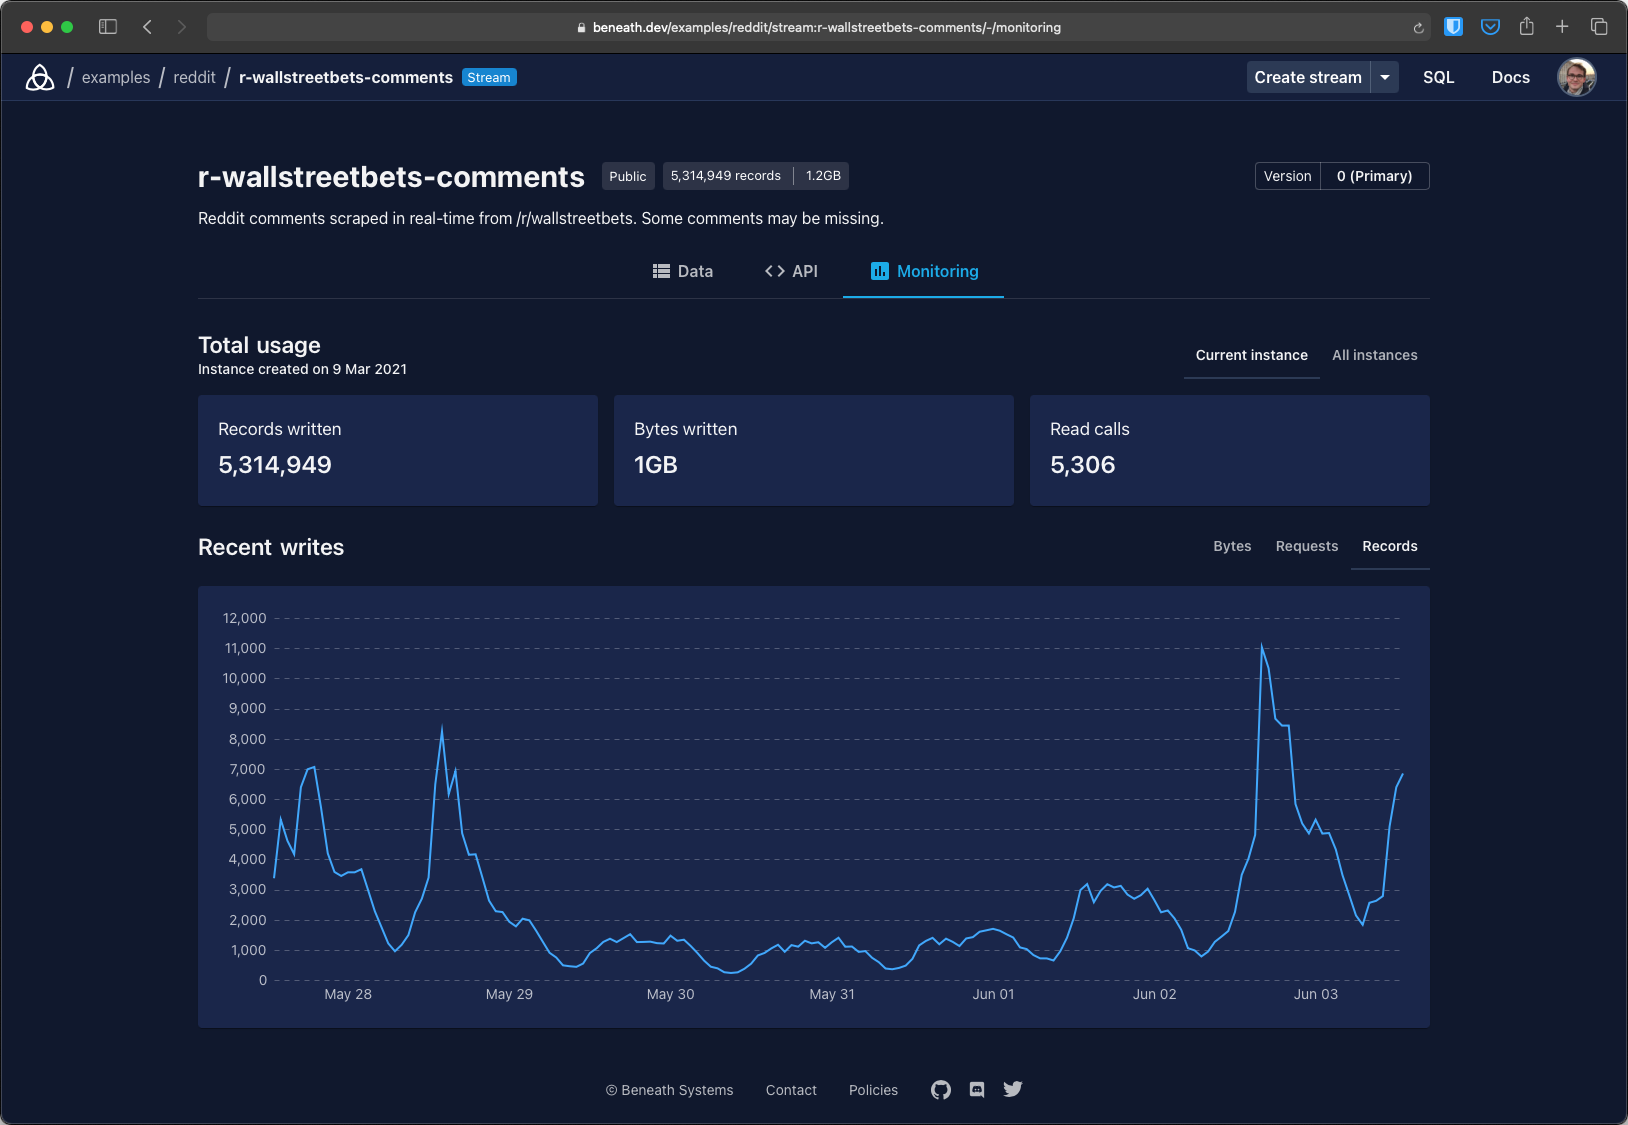Viewport: 1628px width, 1125px height.
Task: Click the Beneath Systems footer link
Action: click(669, 1090)
